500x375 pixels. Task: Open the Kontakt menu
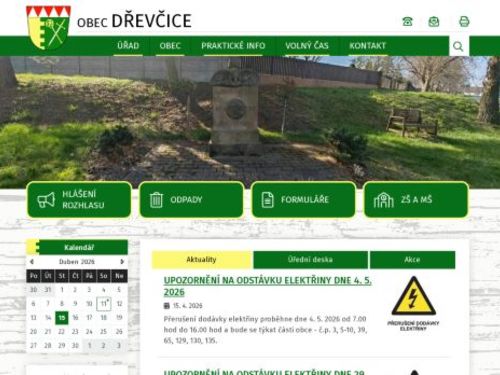[x=367, y=46]
